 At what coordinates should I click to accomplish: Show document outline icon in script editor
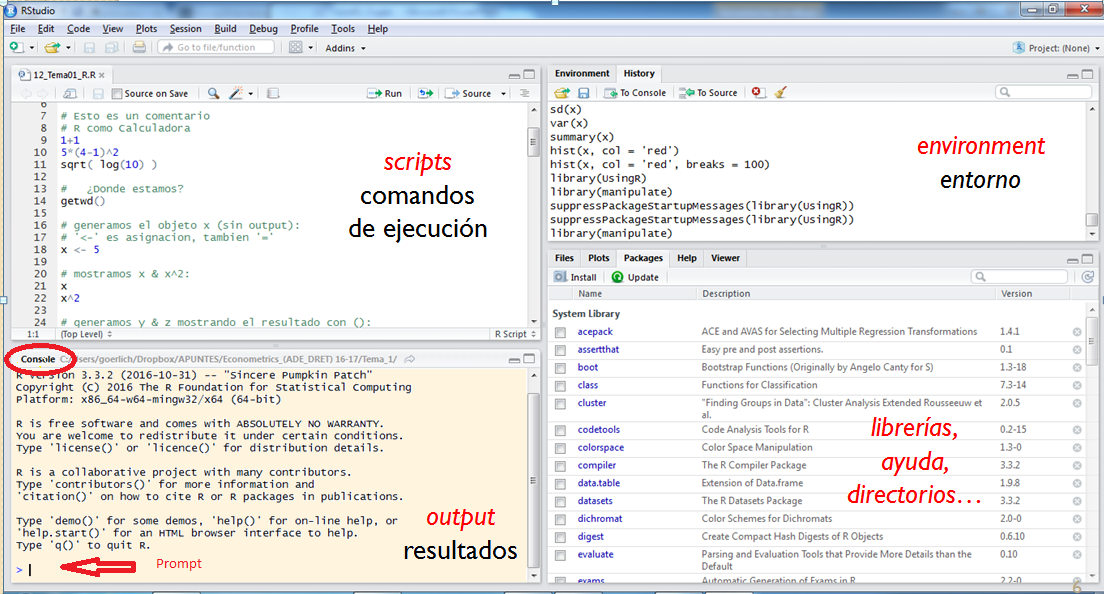525,93
